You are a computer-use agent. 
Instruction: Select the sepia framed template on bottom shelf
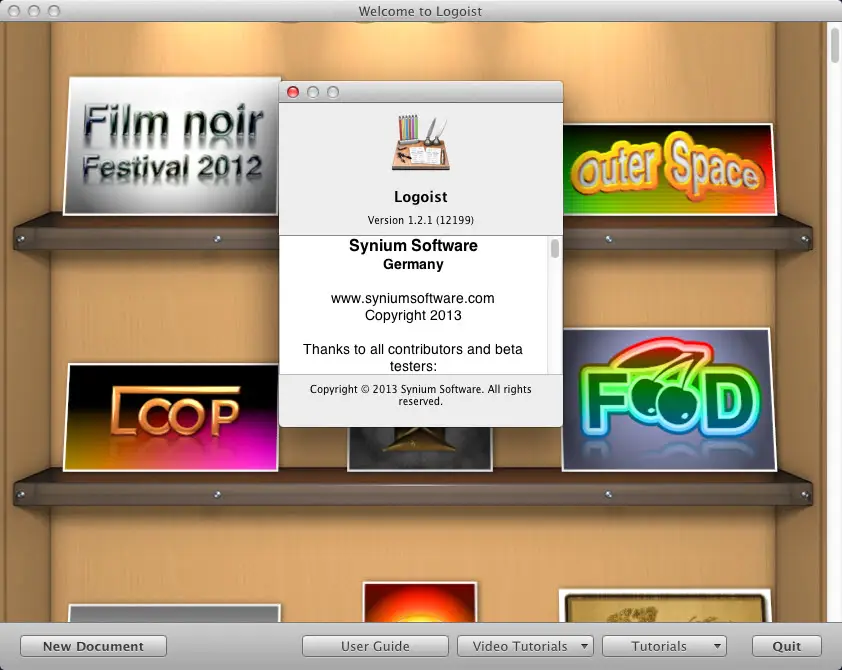665,606
